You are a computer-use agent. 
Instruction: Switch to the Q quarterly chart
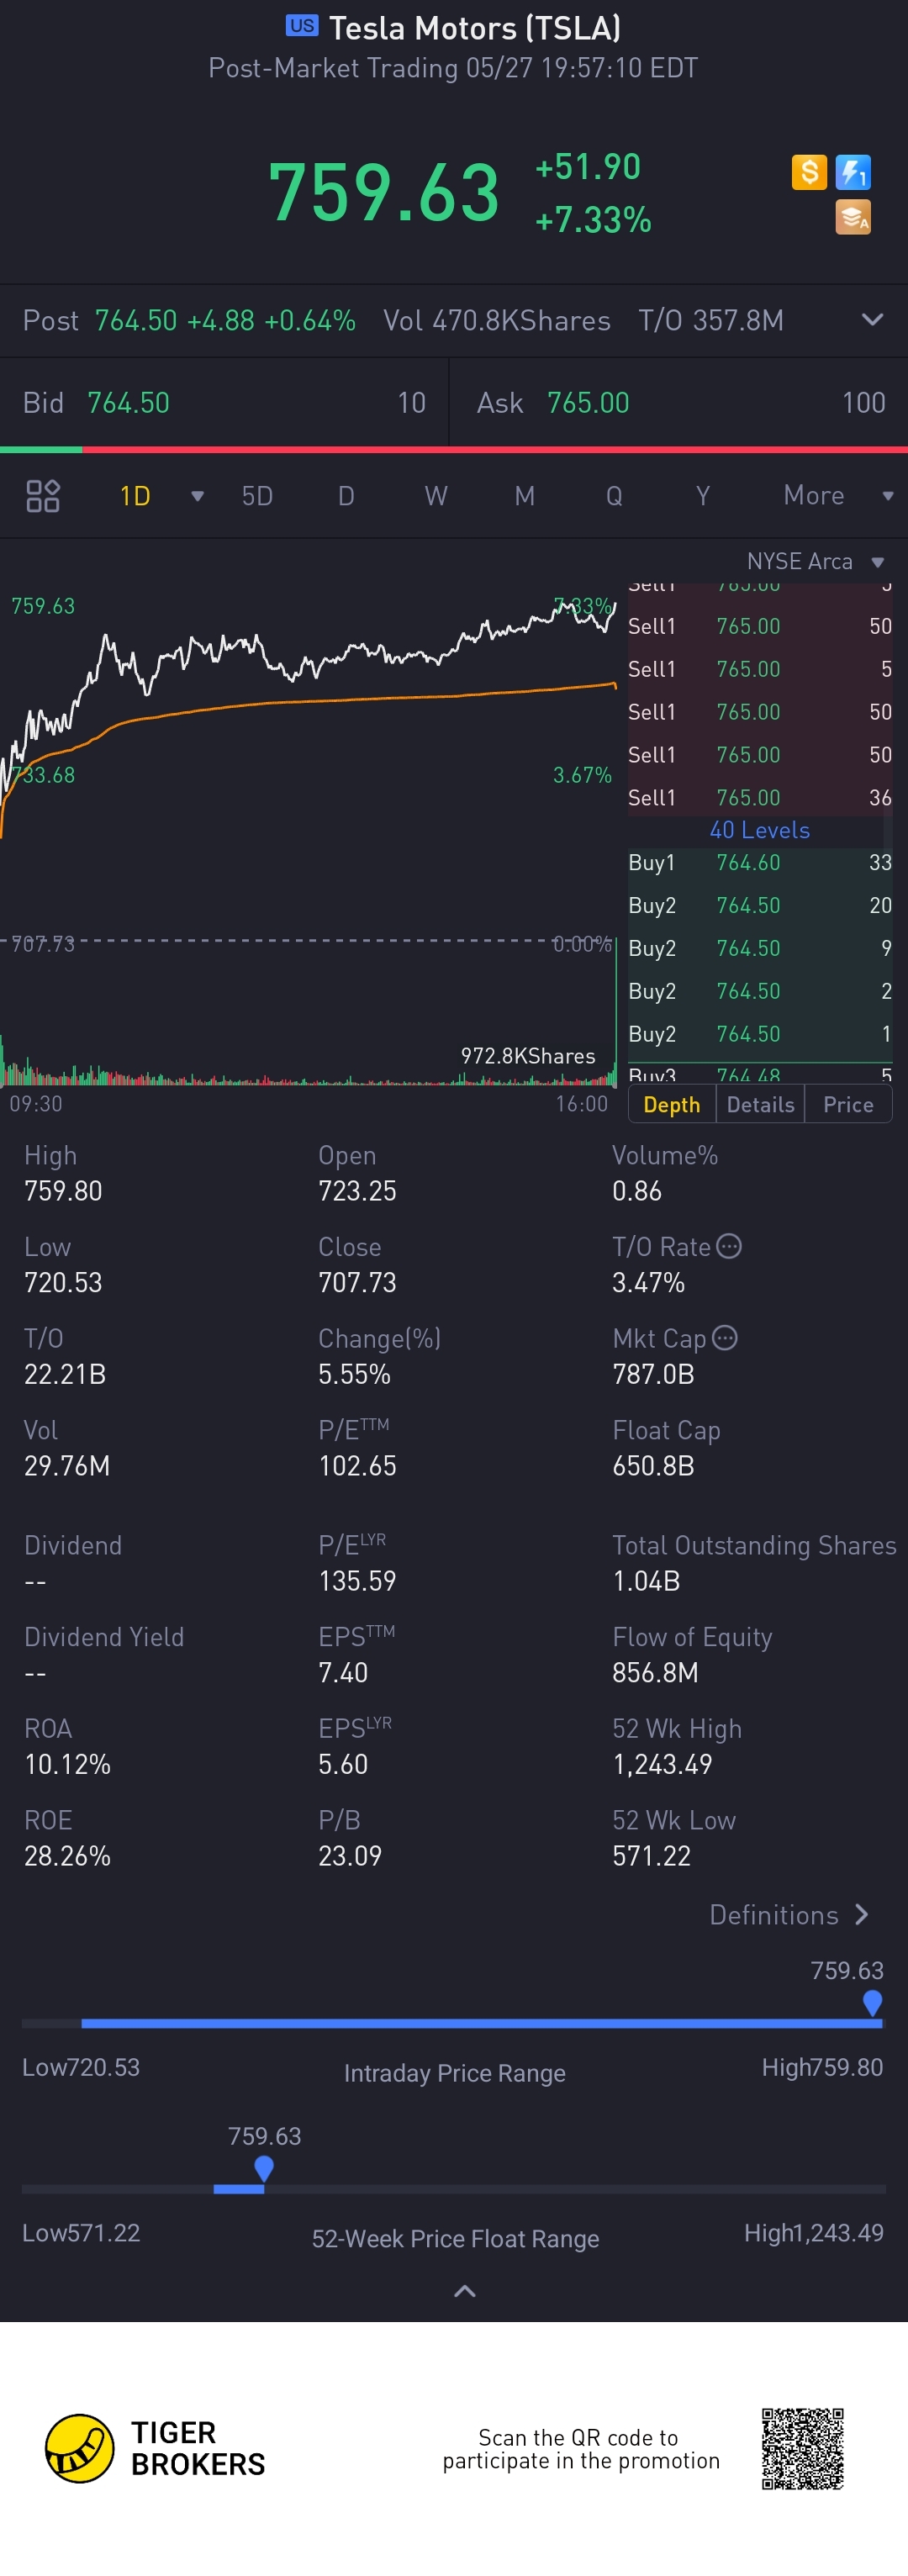(x=614, y=496)
